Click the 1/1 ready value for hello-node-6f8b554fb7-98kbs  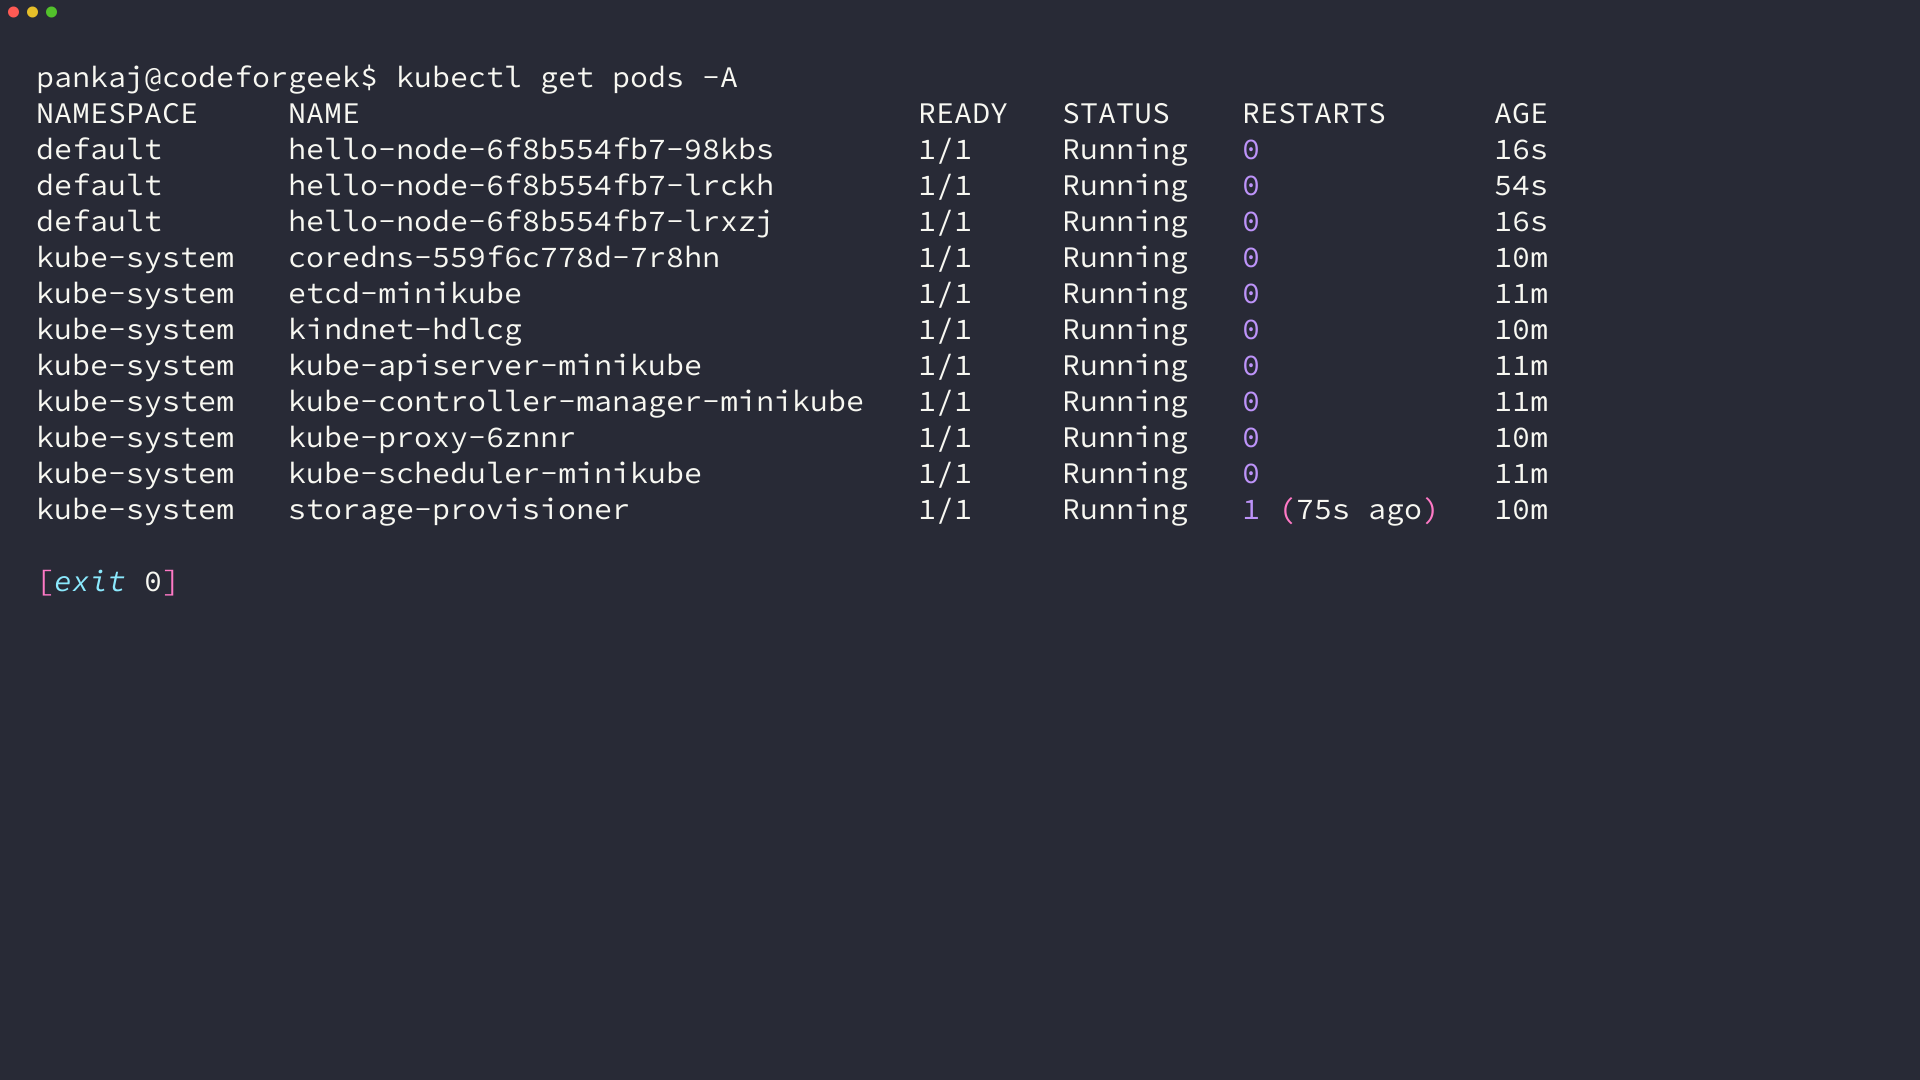[945, 150]
